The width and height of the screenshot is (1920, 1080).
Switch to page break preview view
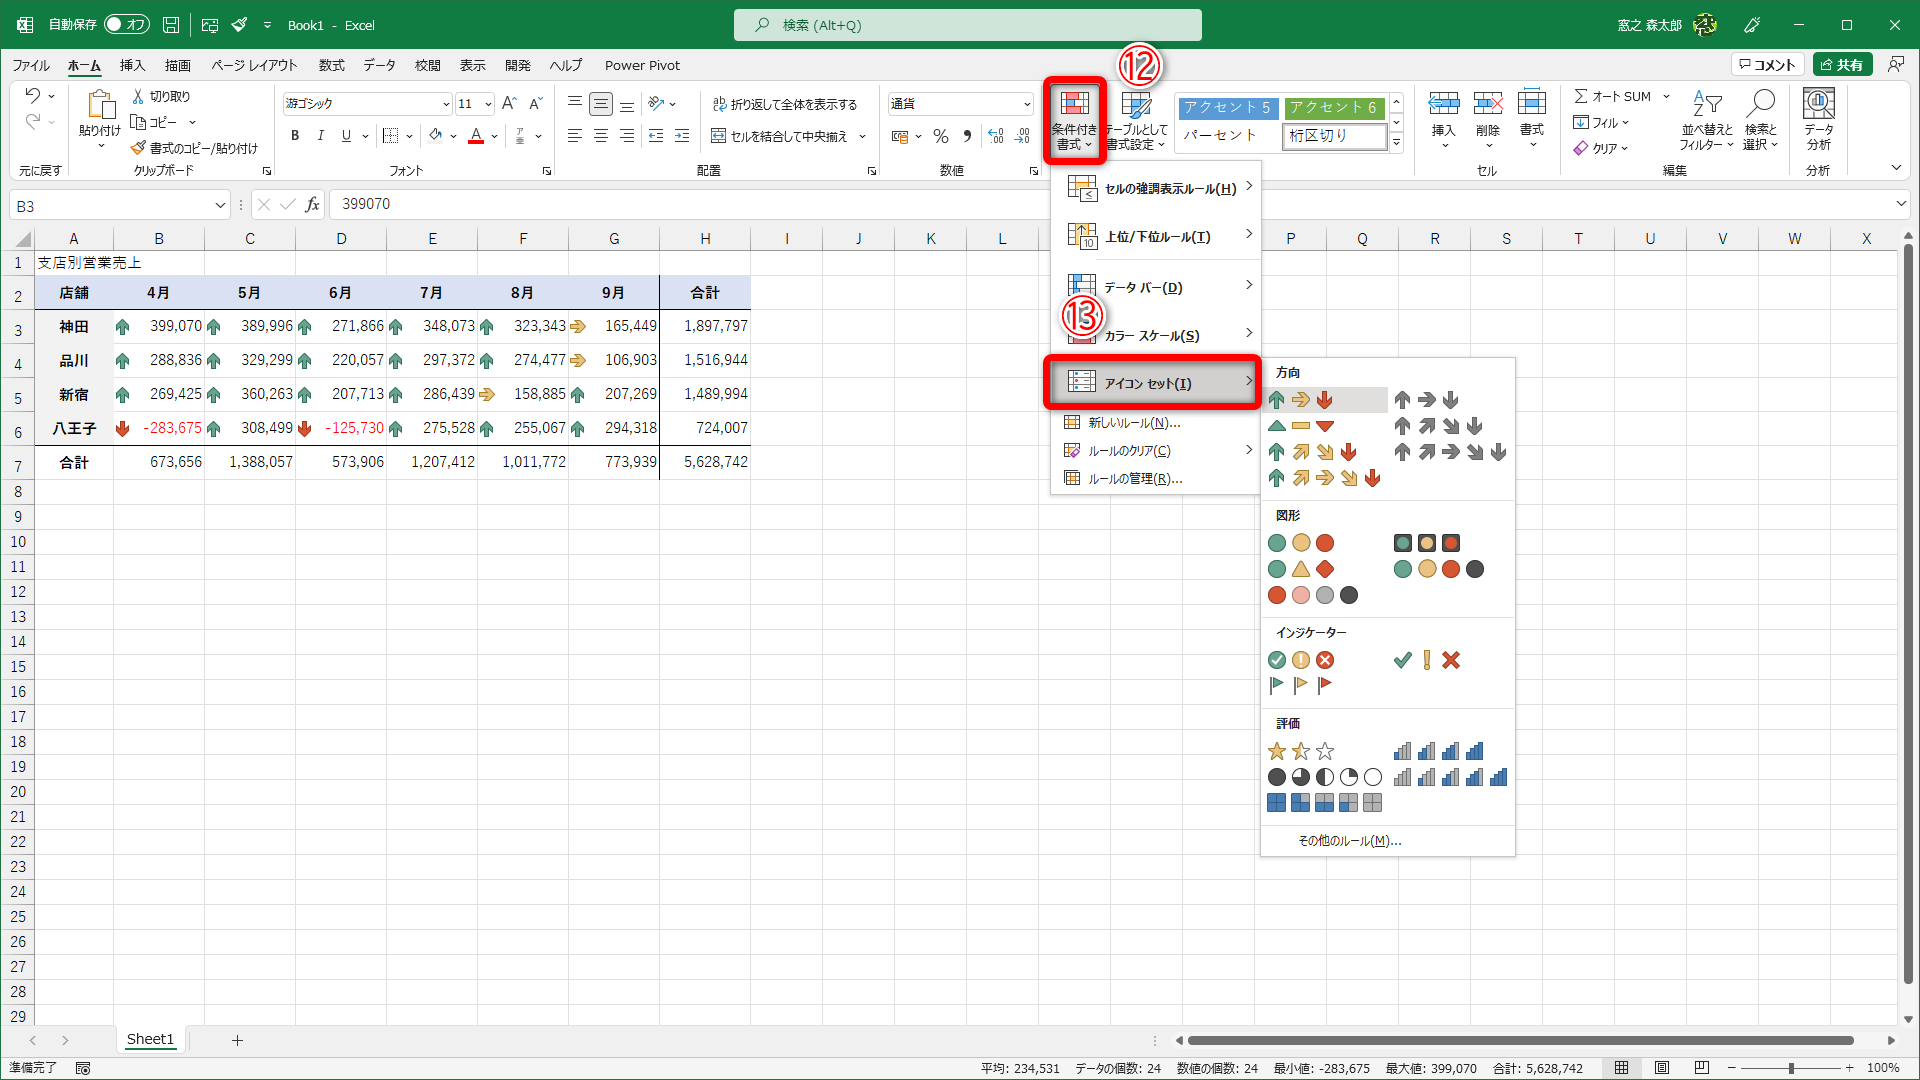coord(1701,1068)
